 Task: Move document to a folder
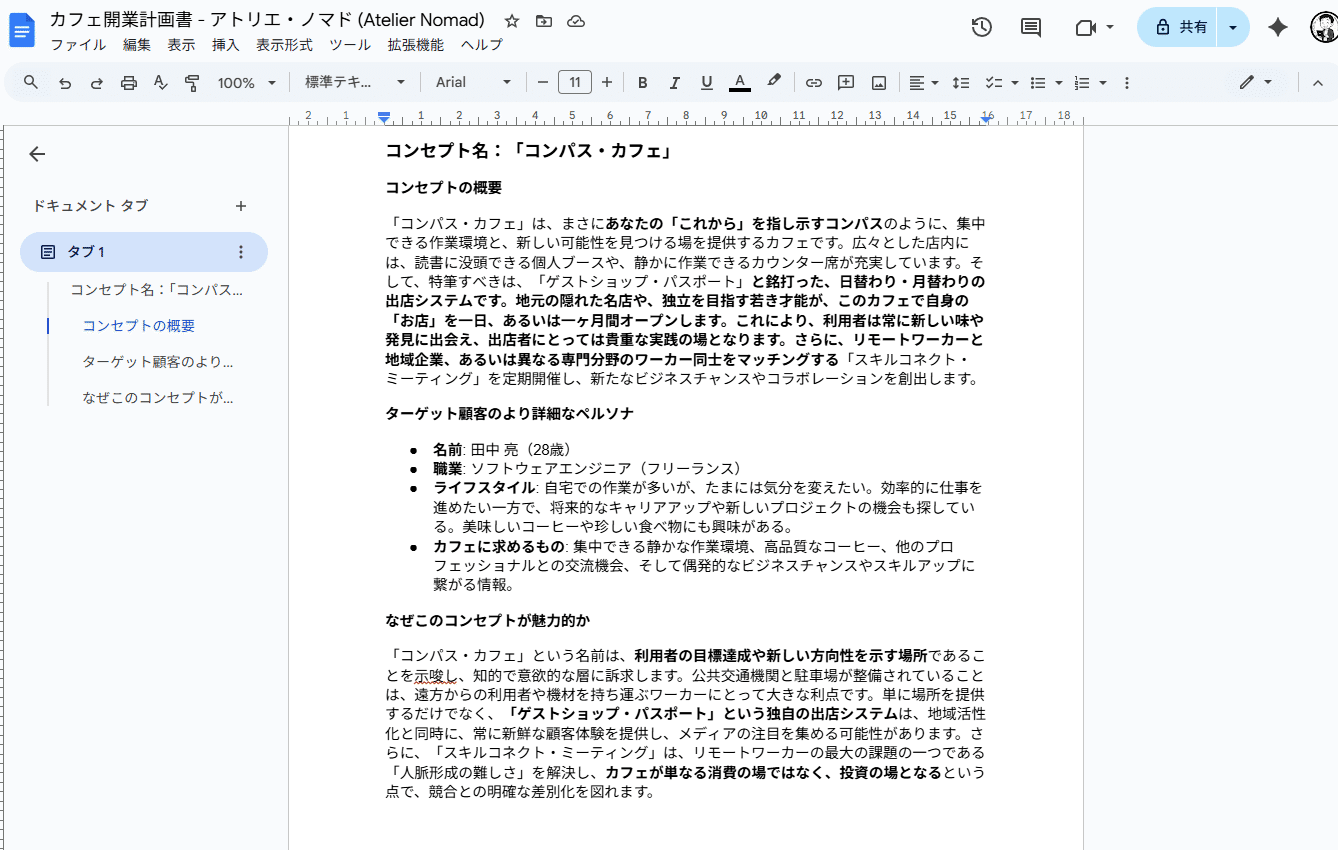(543, 21)
